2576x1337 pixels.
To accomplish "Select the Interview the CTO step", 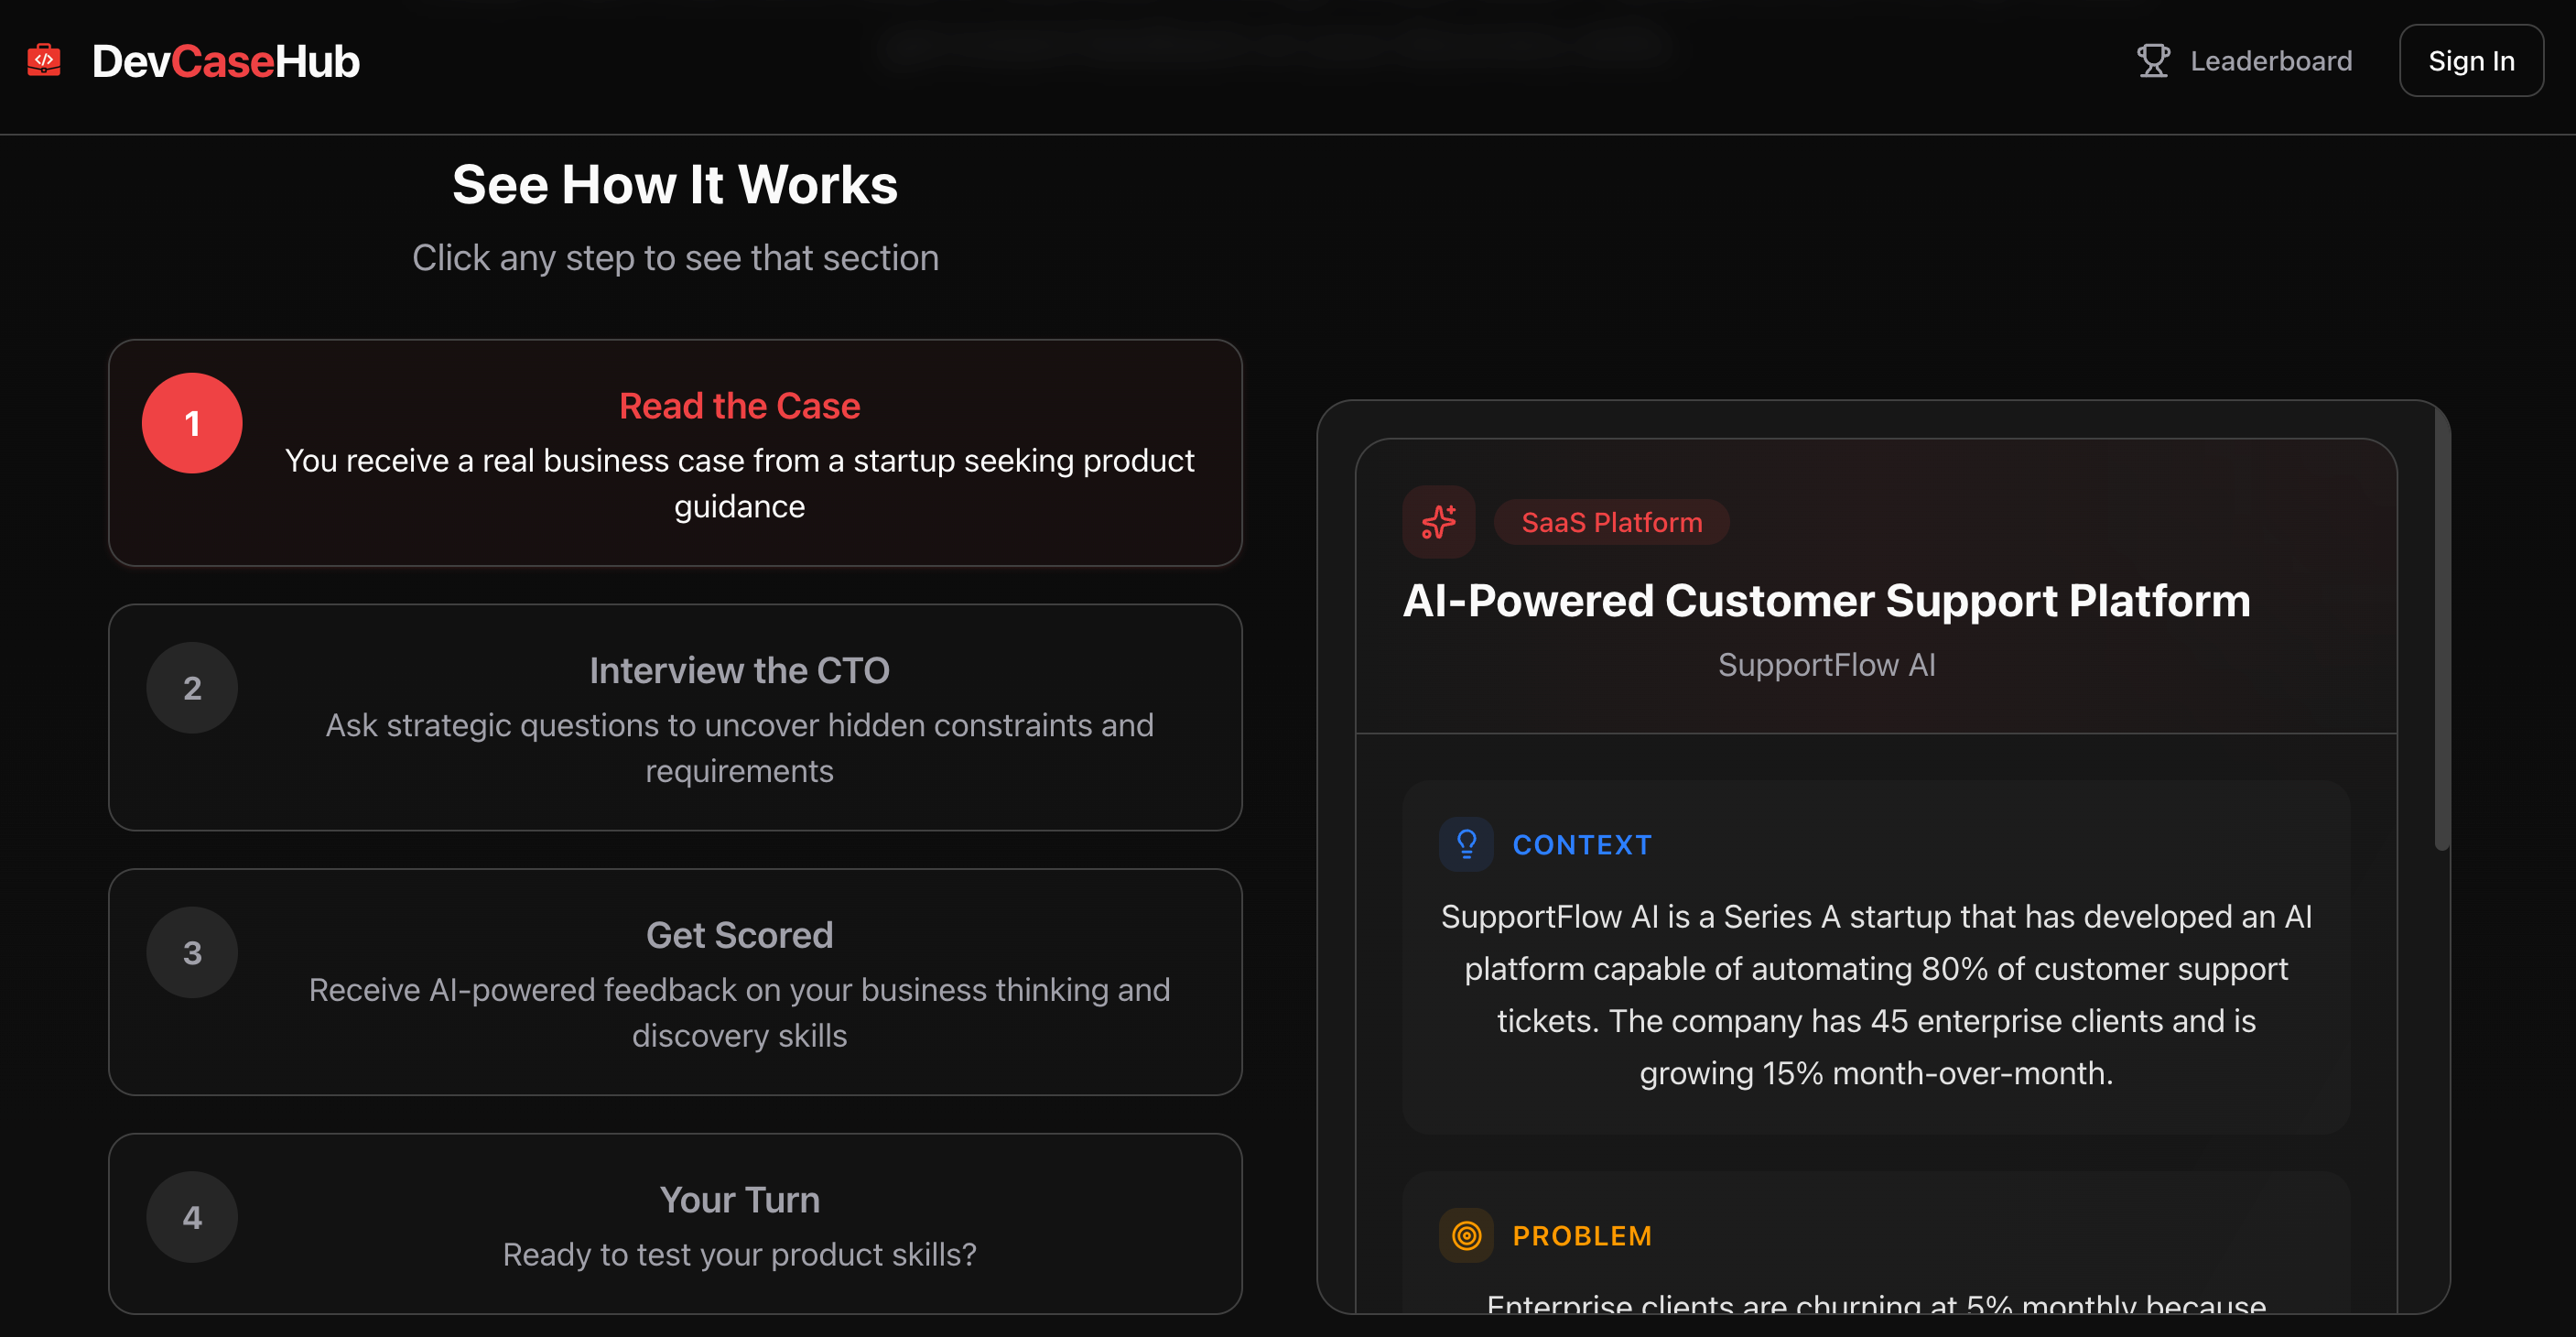I will [739, 671].
